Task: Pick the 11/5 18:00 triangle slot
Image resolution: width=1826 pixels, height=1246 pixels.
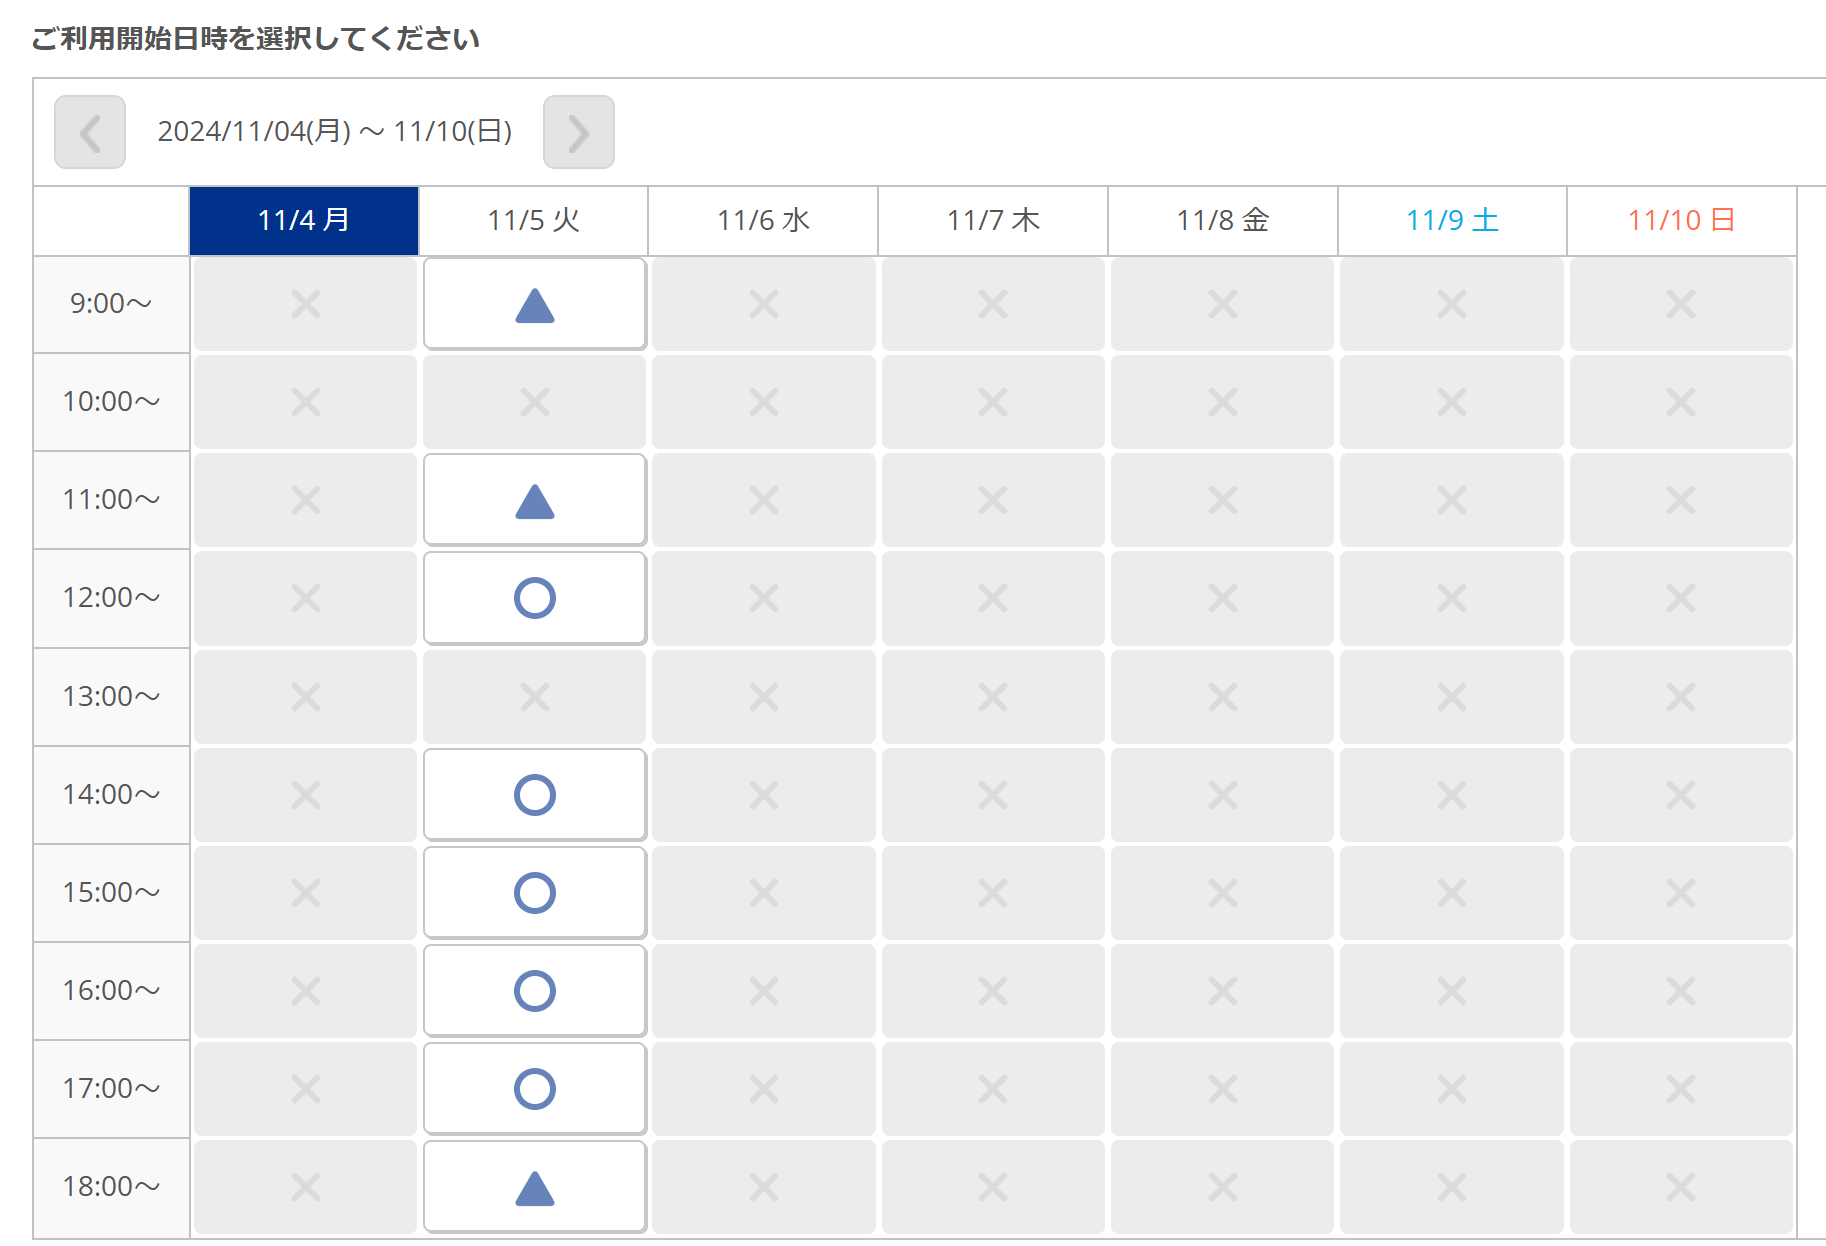Action: (x=535, y=1187)
